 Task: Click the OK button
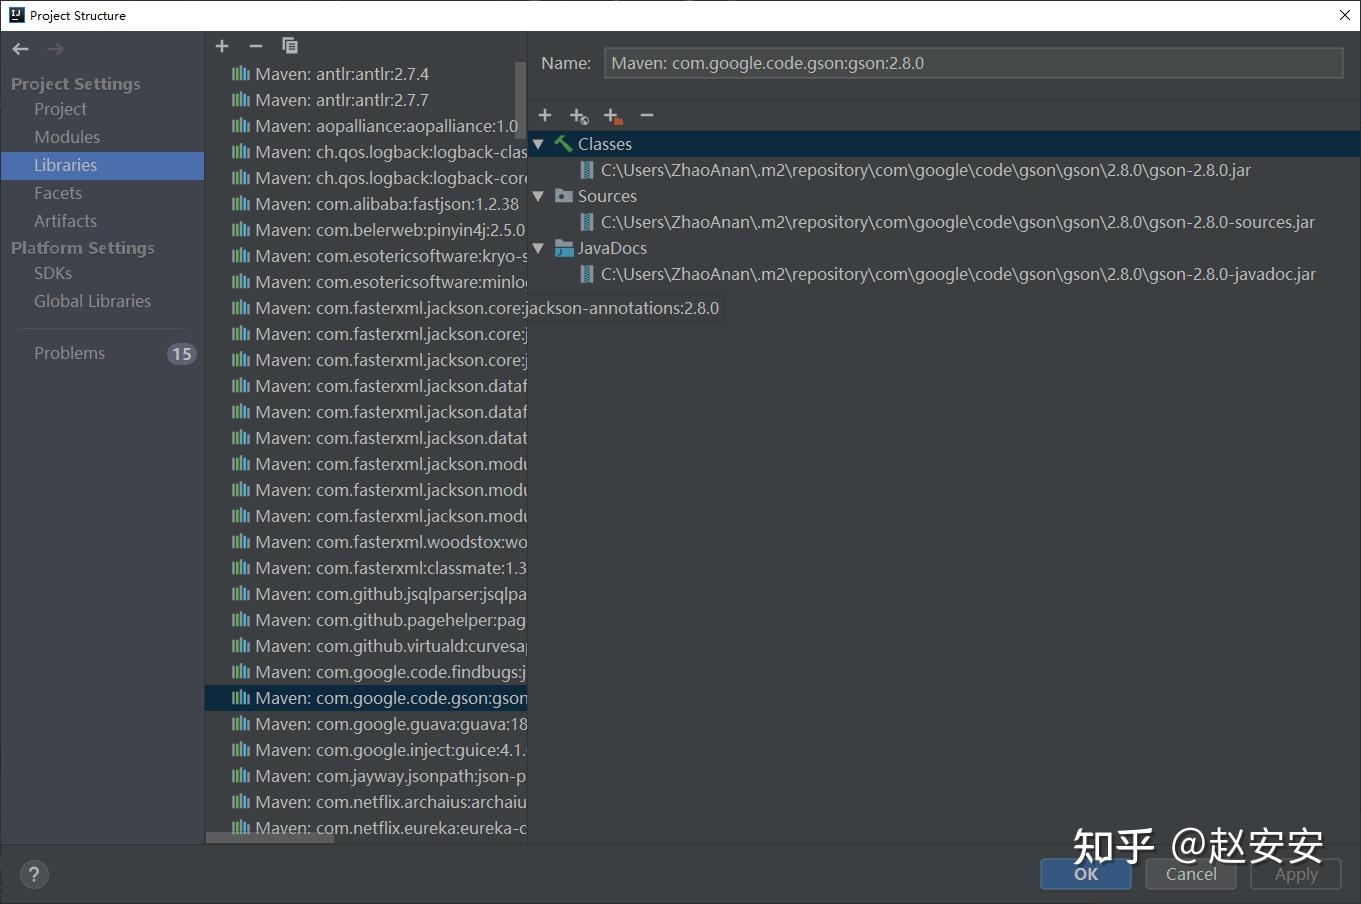click(x=1086, y=874)
